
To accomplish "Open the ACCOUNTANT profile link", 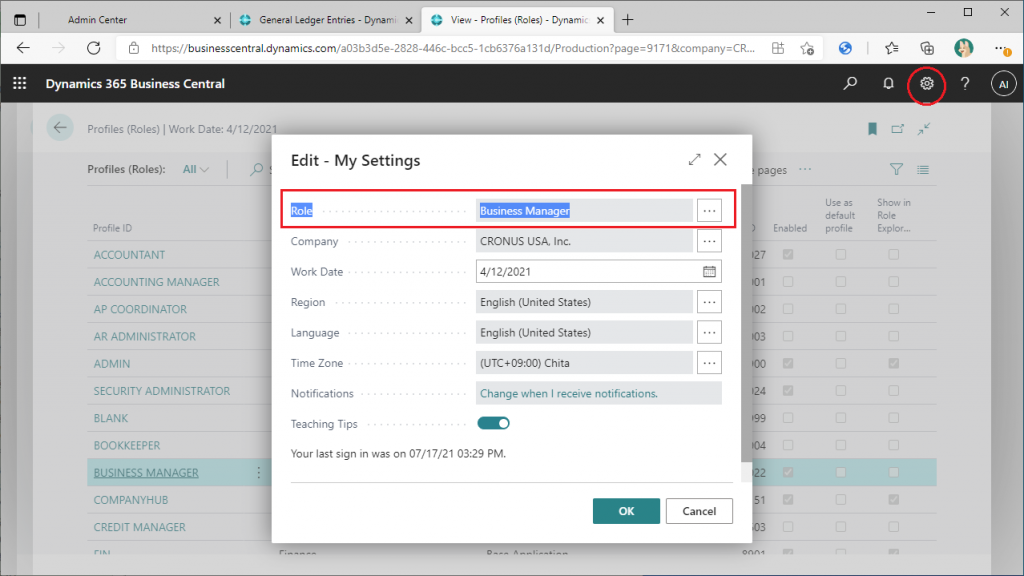I will (129, 255).
